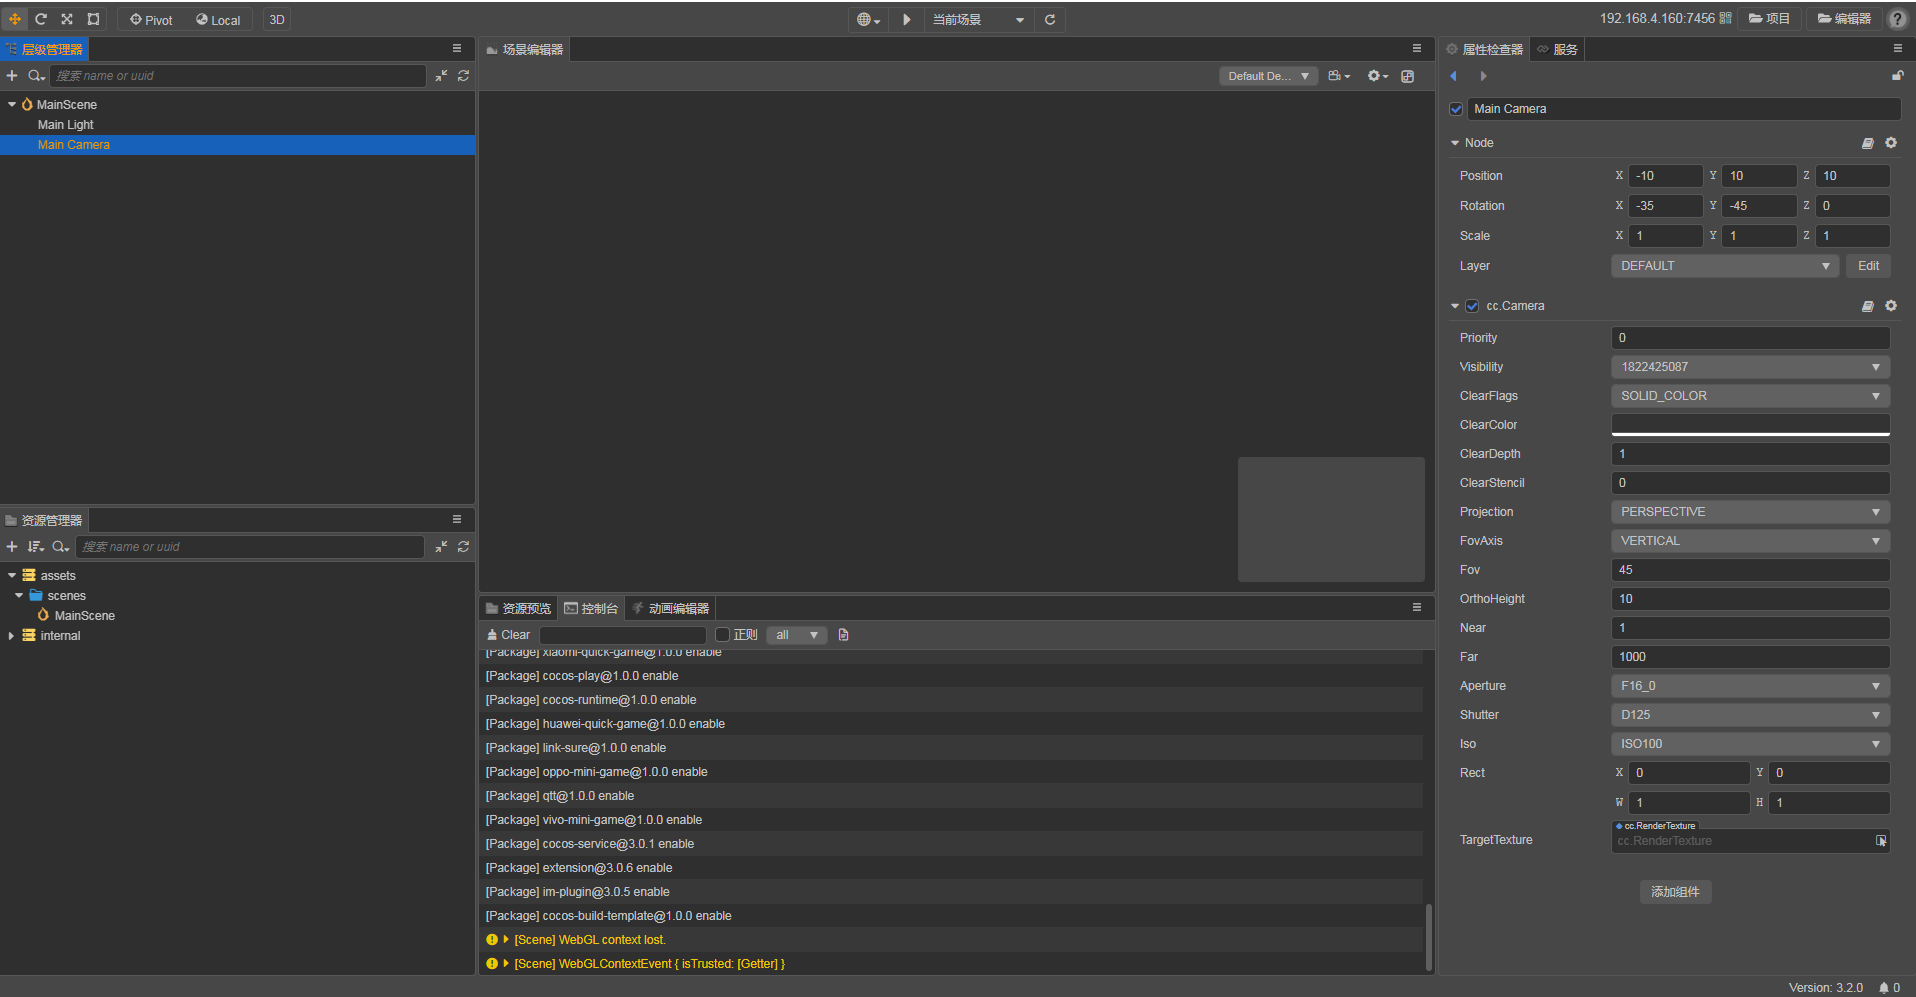Open the 编辑器 editor folder button
The image size is (1916, 997).
tap(1844, 19)
